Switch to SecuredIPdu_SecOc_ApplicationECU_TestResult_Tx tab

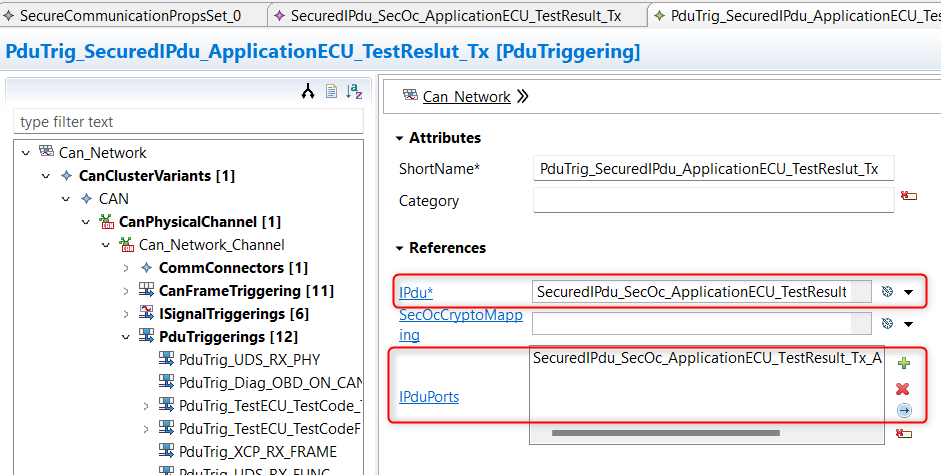456,16
